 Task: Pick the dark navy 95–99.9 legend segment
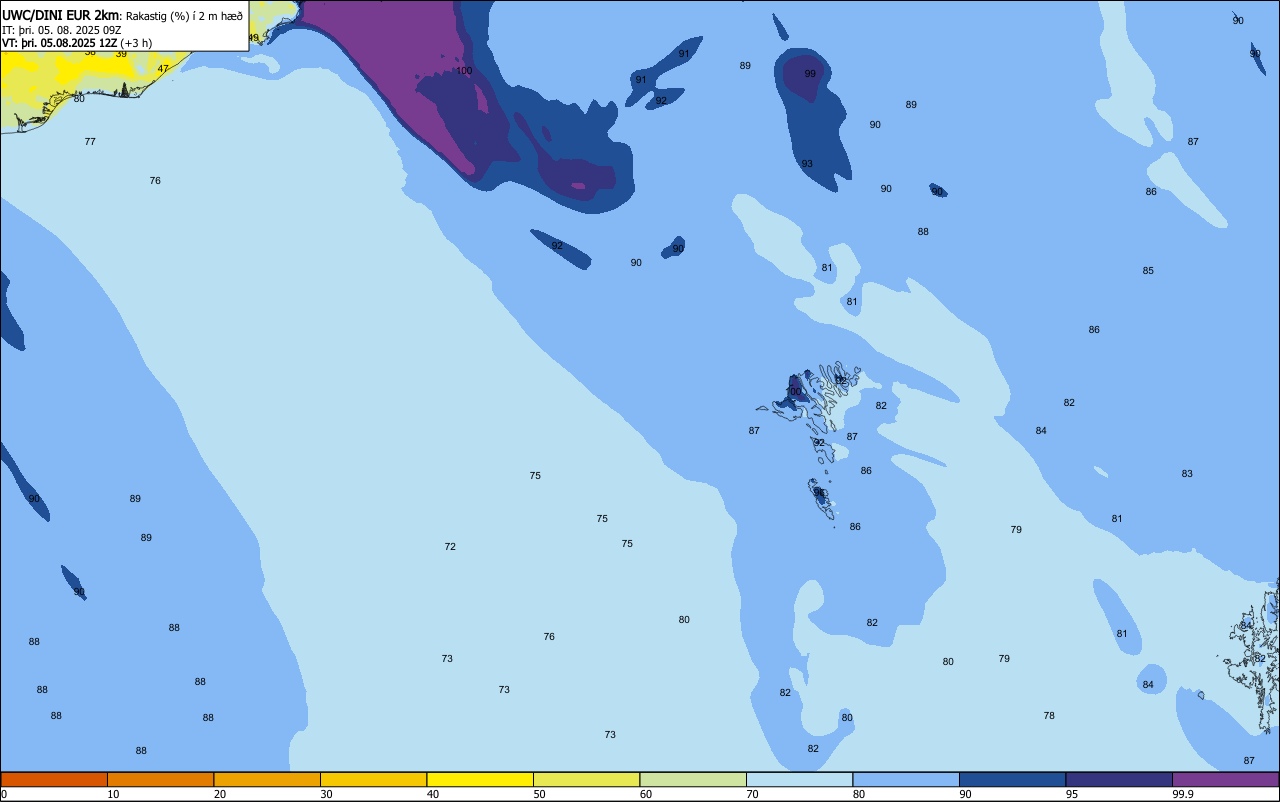click(x=1119, y=779)
